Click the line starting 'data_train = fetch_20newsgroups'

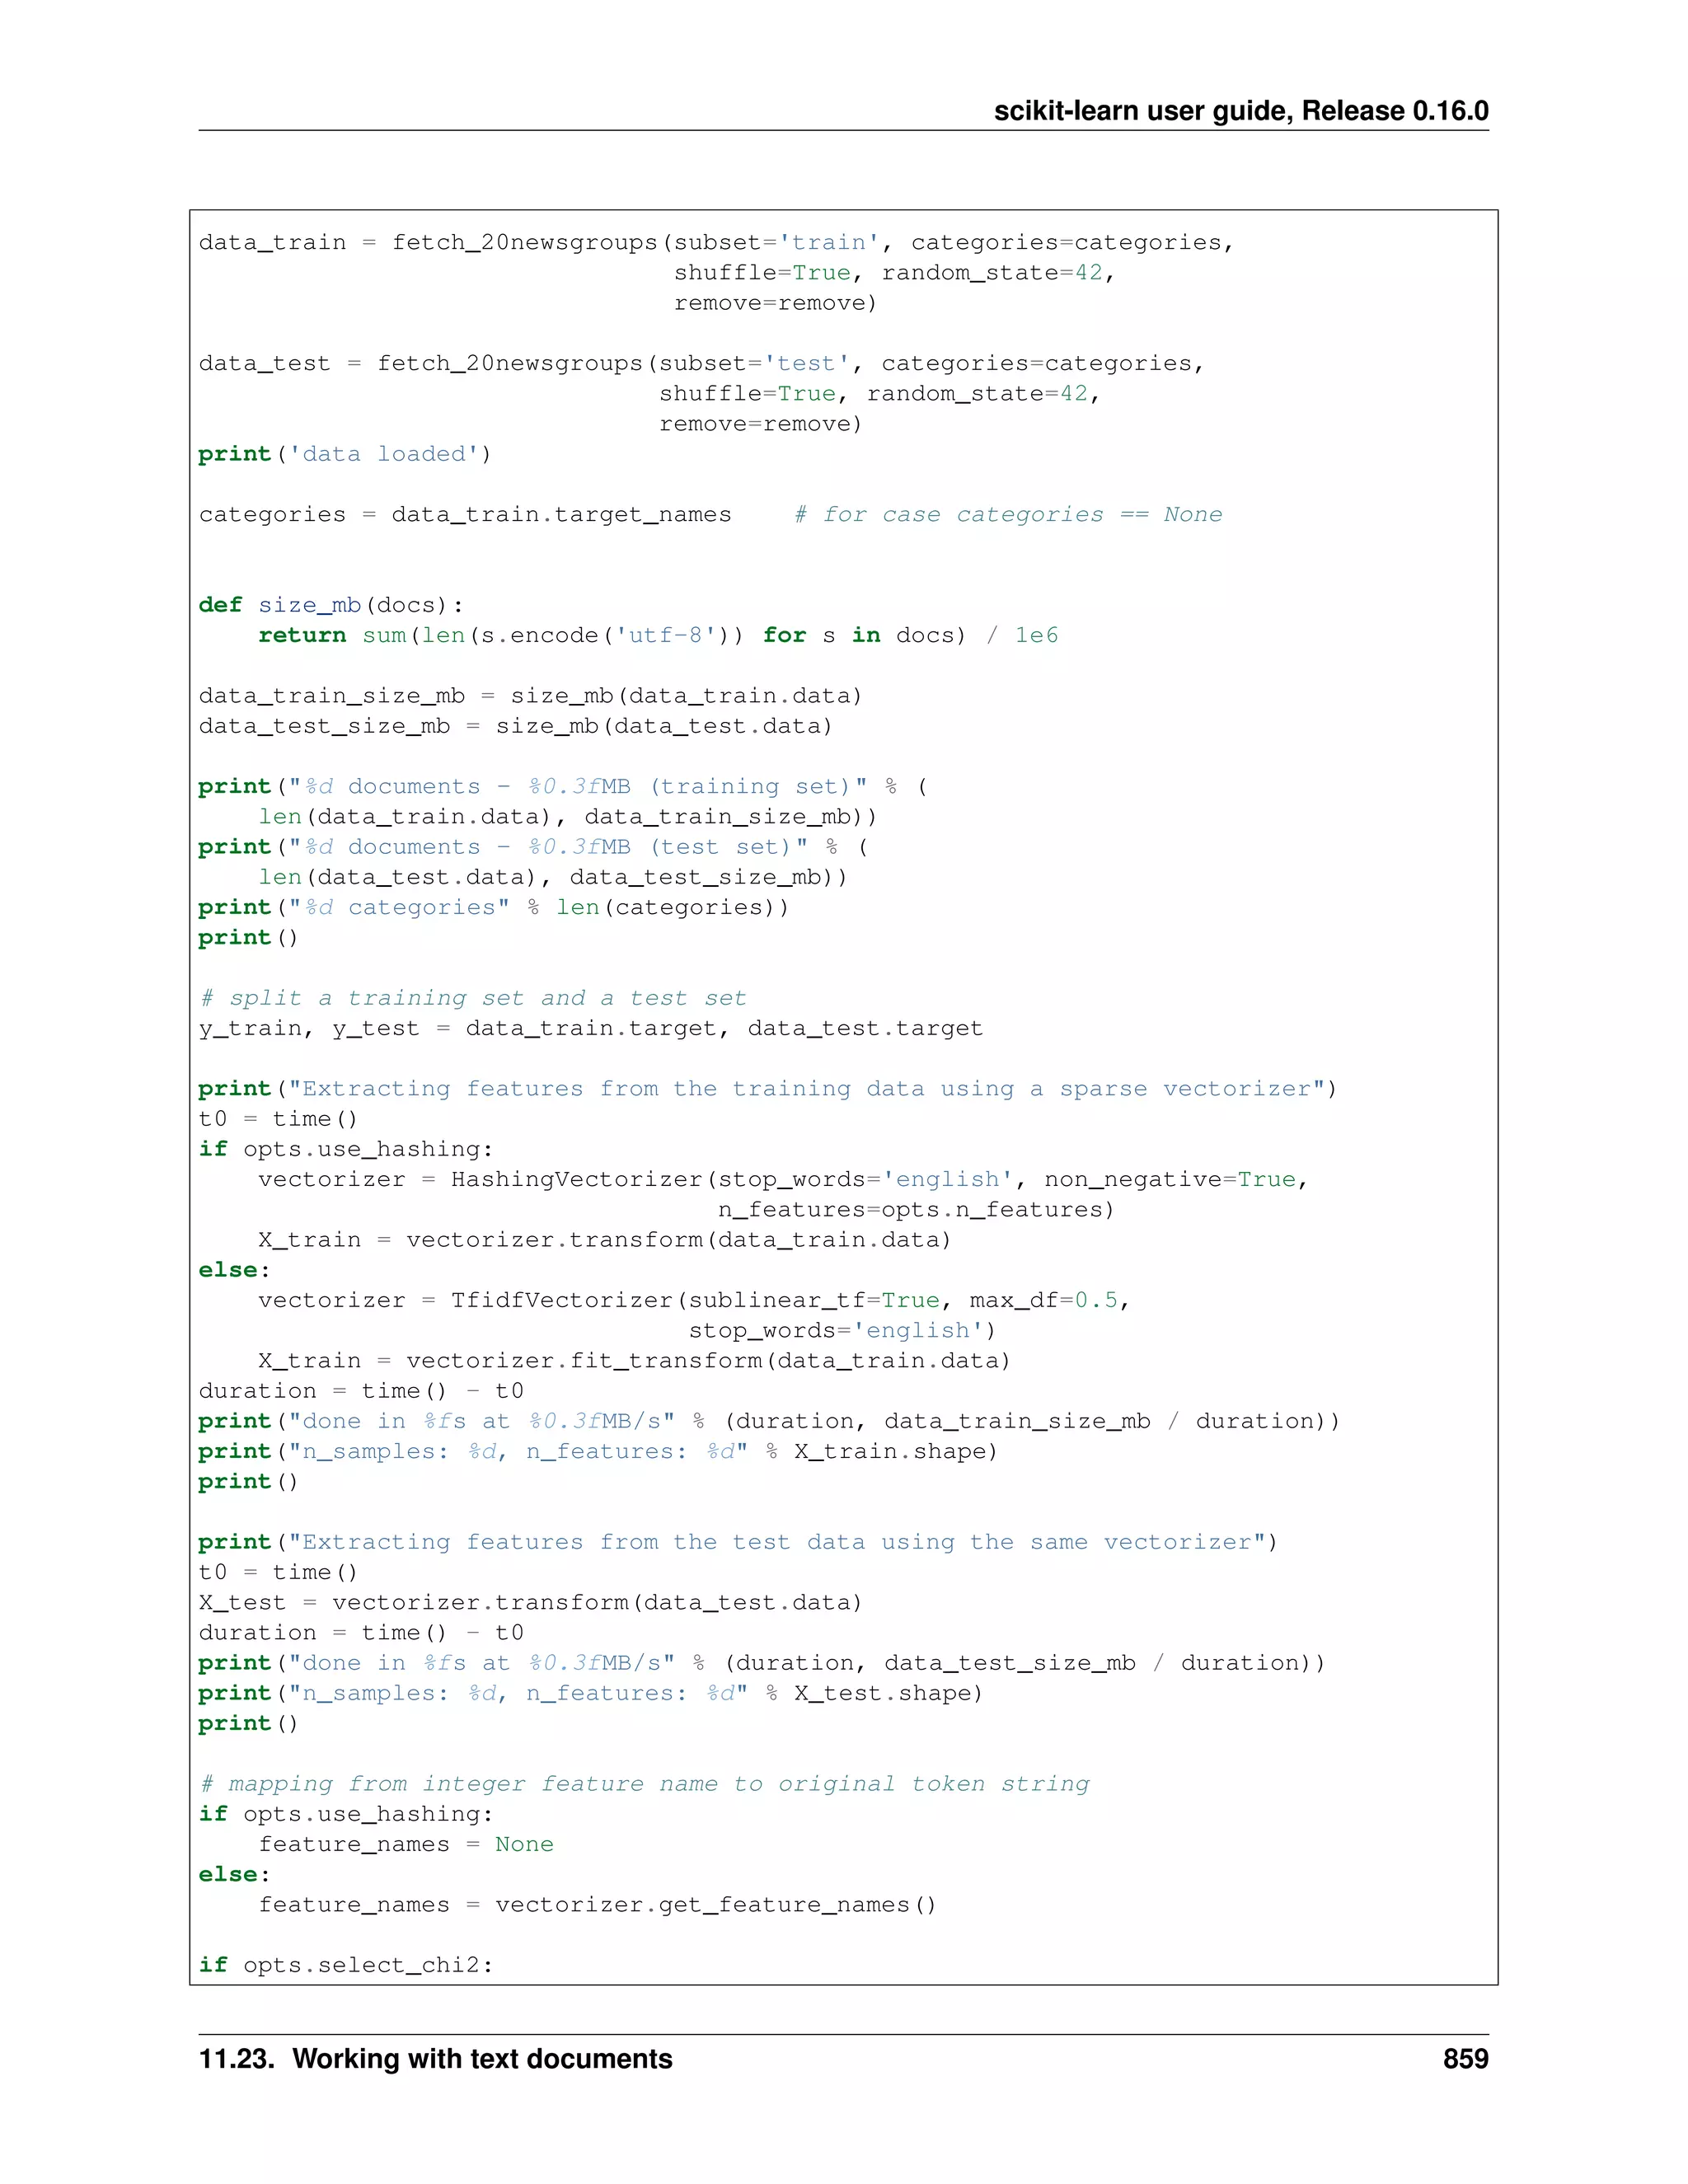tap(717, 243)
